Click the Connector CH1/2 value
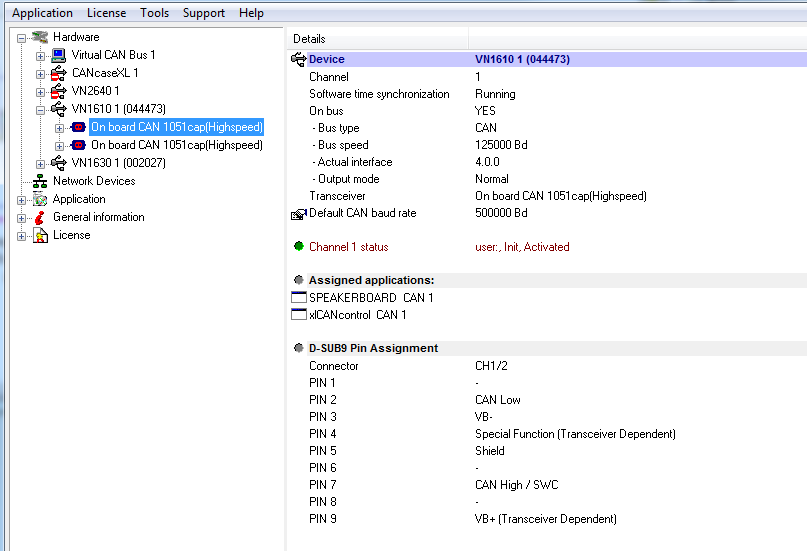The width and height of the screenshot is (807, 551). 491,366
